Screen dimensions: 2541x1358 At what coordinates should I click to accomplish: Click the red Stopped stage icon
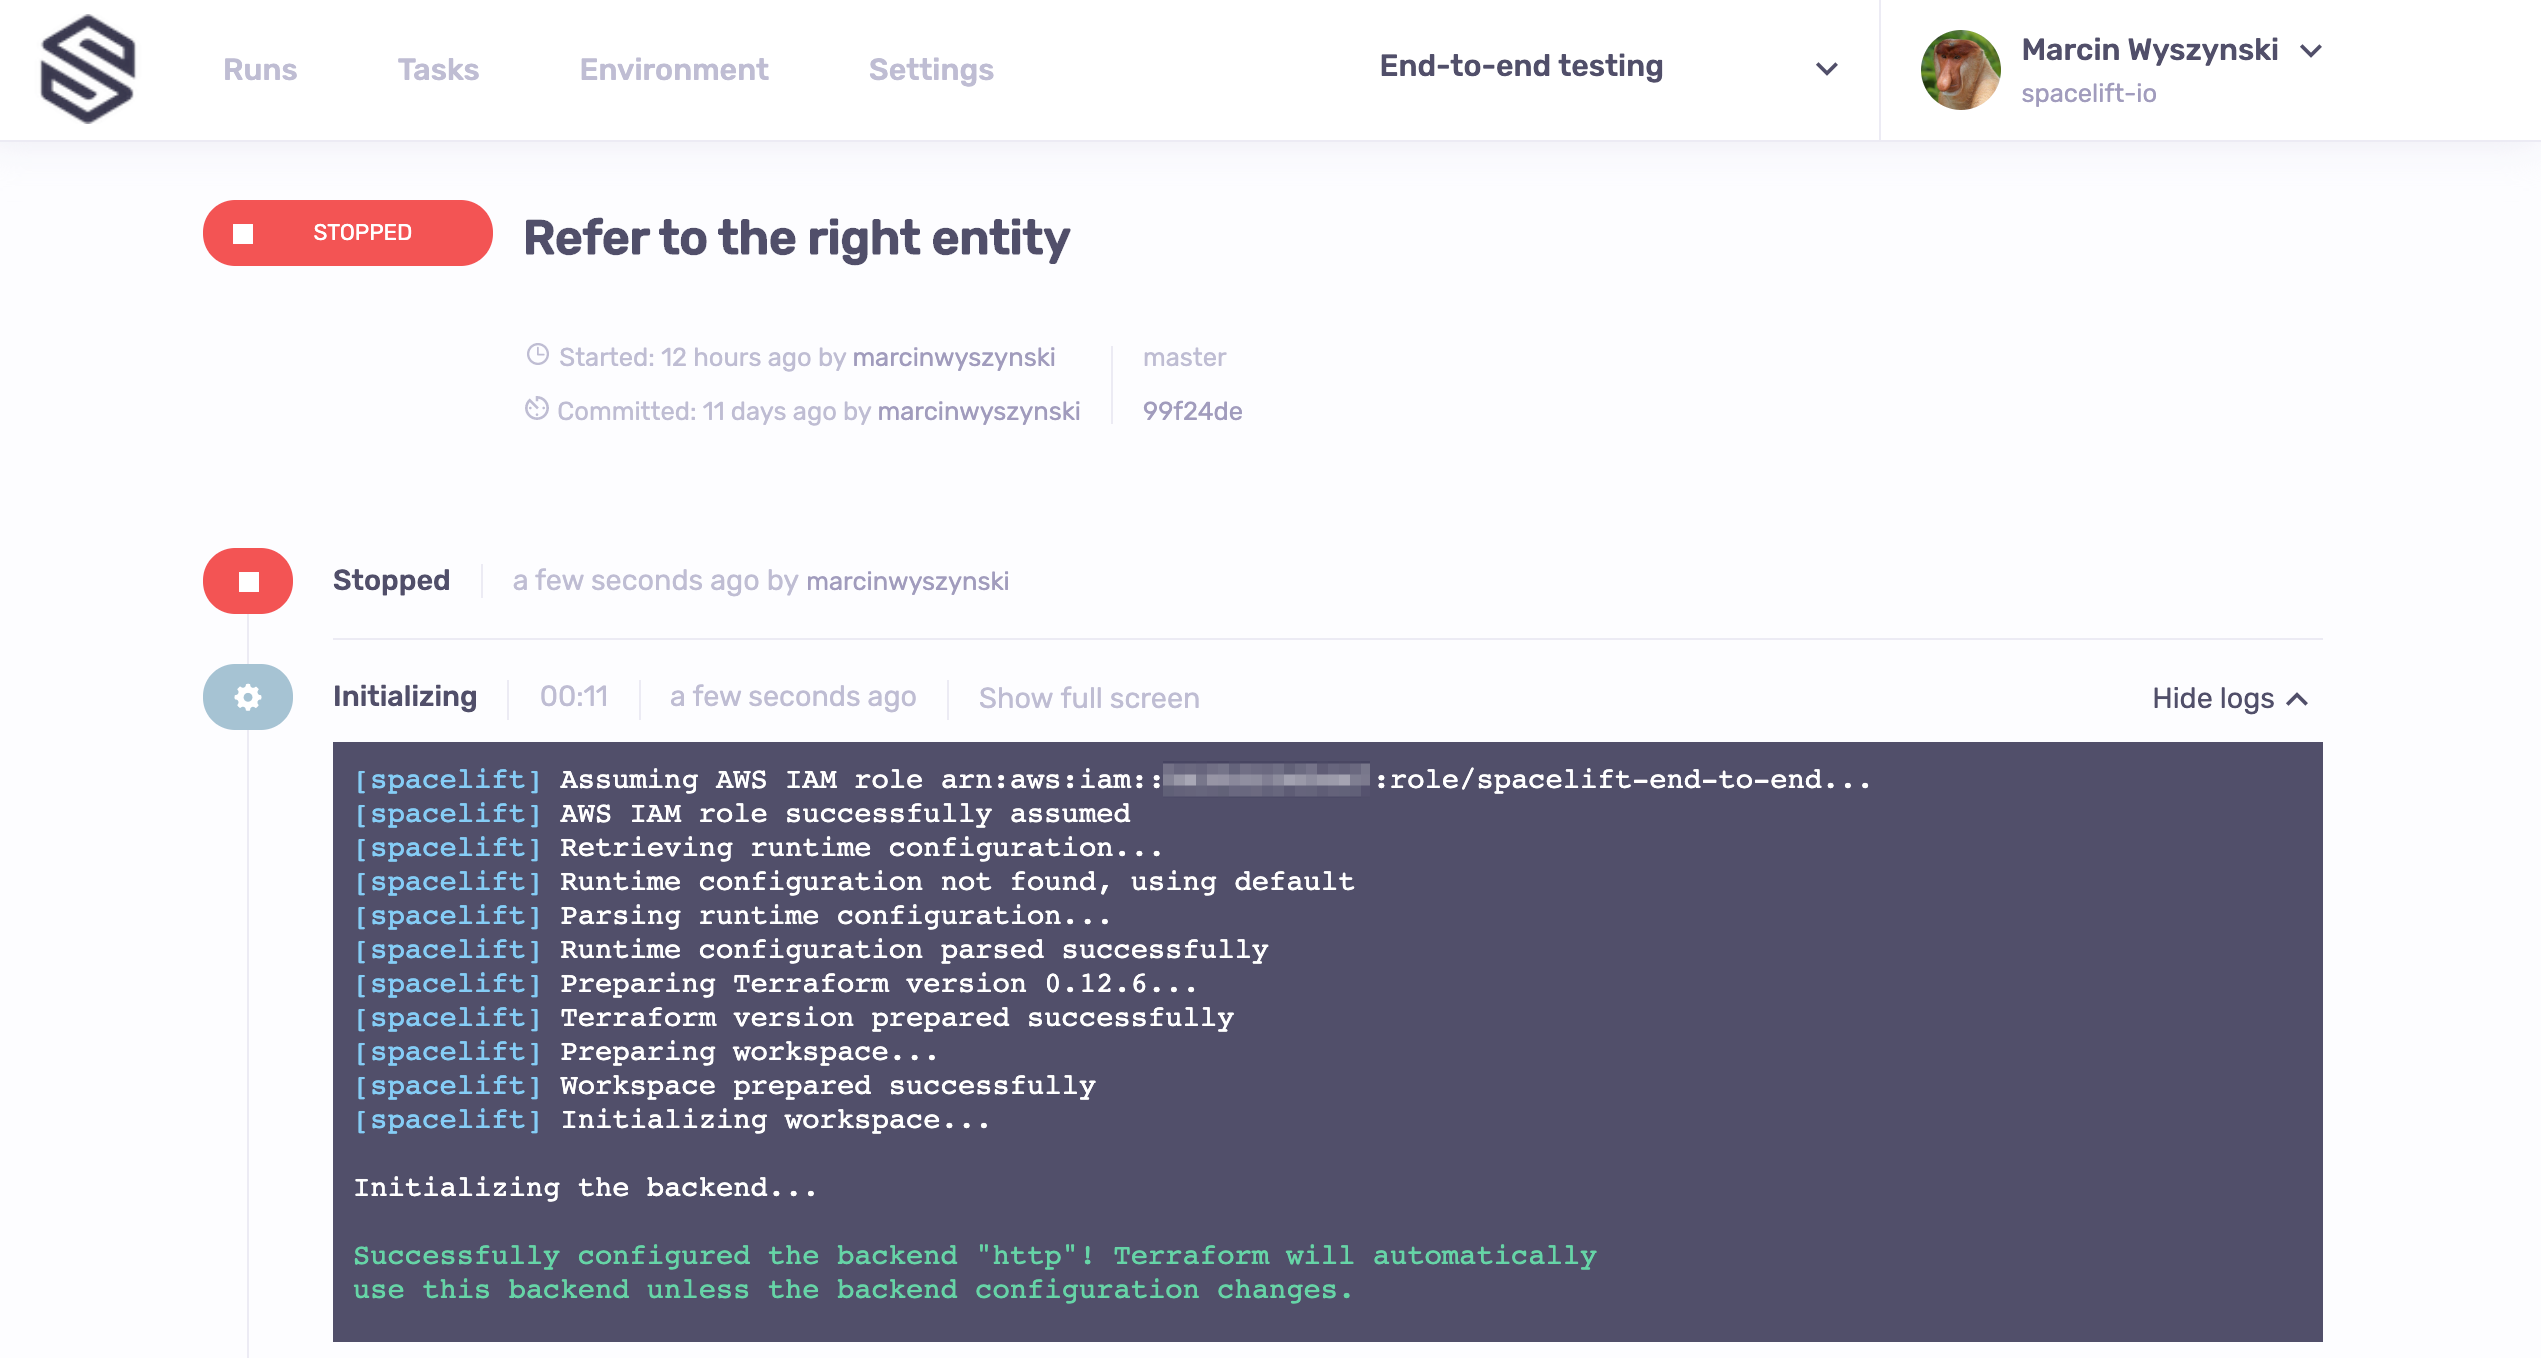248,581
